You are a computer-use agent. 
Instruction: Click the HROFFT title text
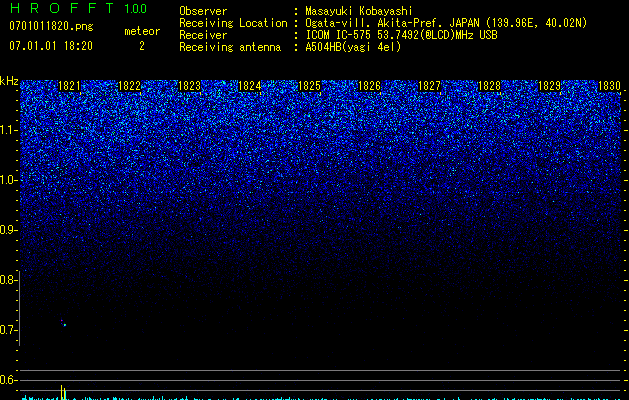pyautogui.click(x=62, y=8)
